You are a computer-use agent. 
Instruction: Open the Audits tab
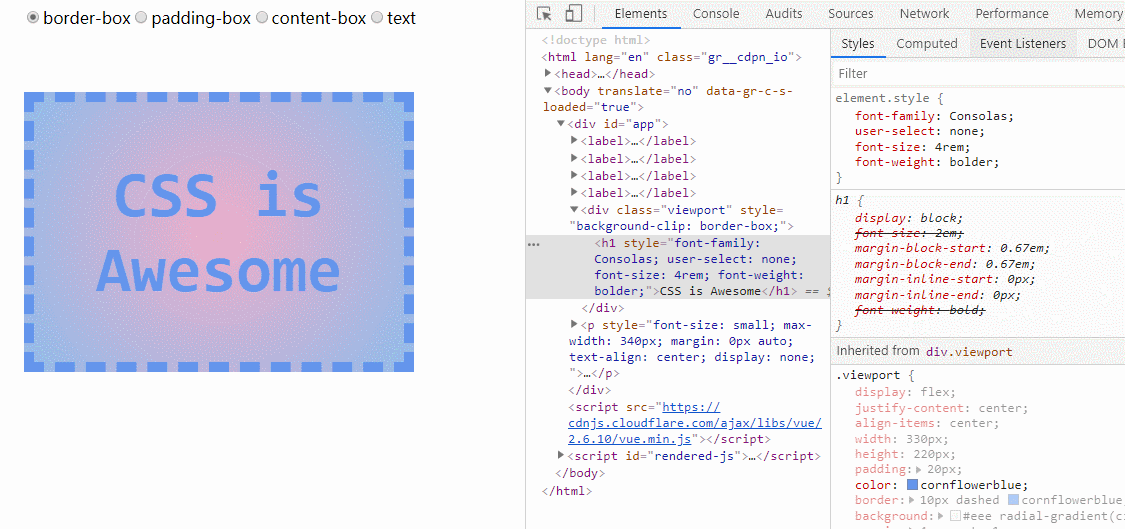point(783,14)
